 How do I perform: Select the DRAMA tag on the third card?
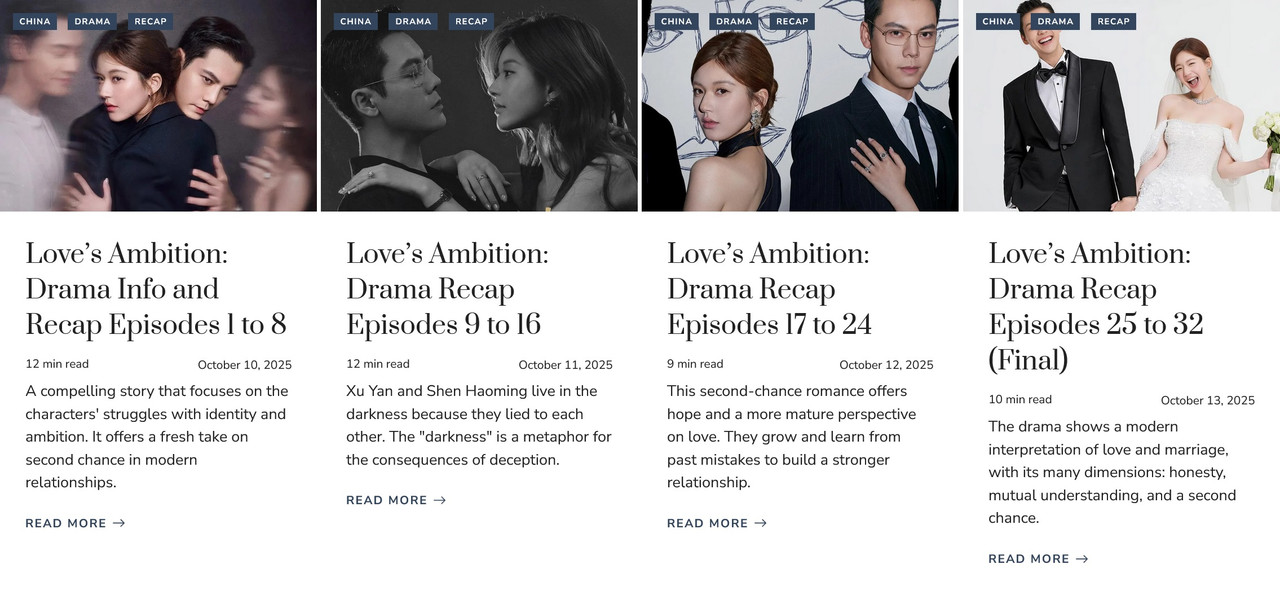[734, 21]
